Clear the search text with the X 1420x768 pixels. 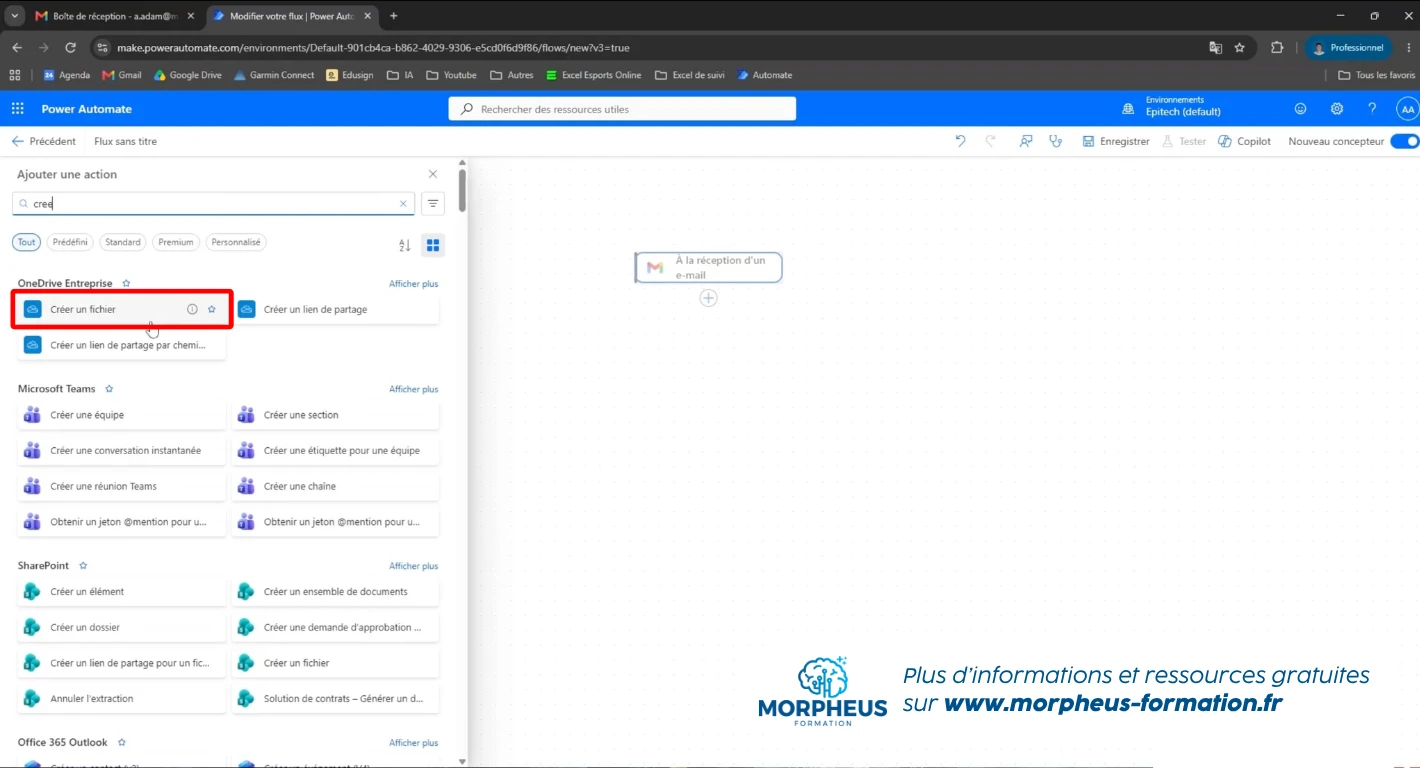[x=404, y=203]
